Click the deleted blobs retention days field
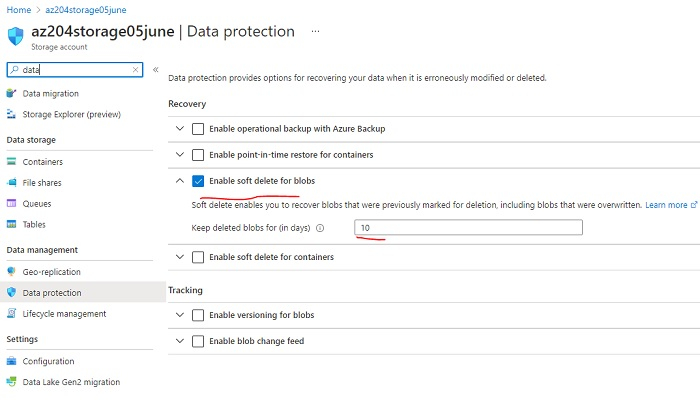The image size is (700, 404). pos(468,228)
